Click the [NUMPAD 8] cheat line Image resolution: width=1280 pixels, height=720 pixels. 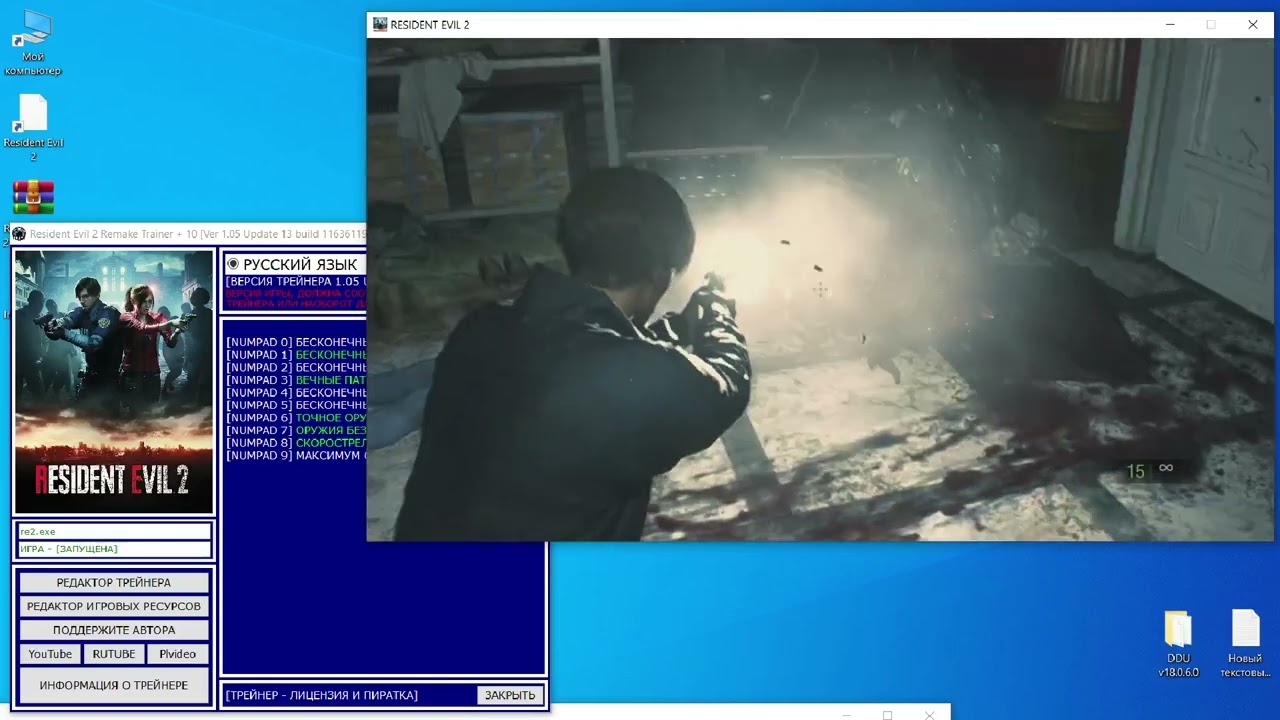296,442
